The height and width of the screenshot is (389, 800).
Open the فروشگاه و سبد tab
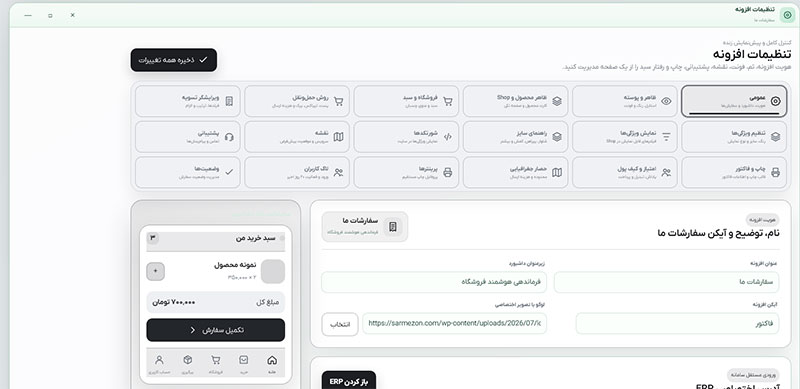406,101
